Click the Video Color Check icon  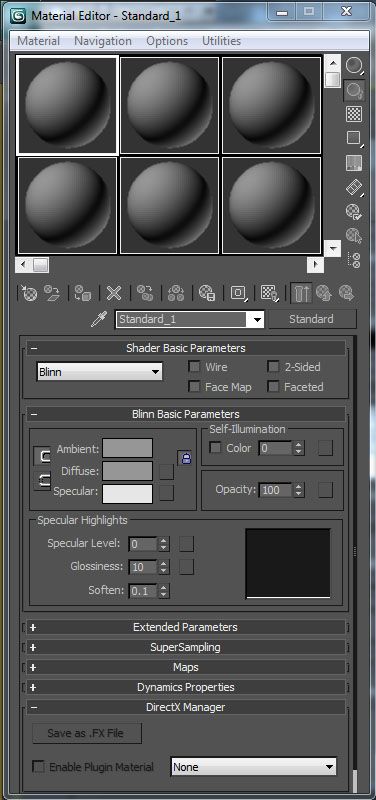coord(354,163)
